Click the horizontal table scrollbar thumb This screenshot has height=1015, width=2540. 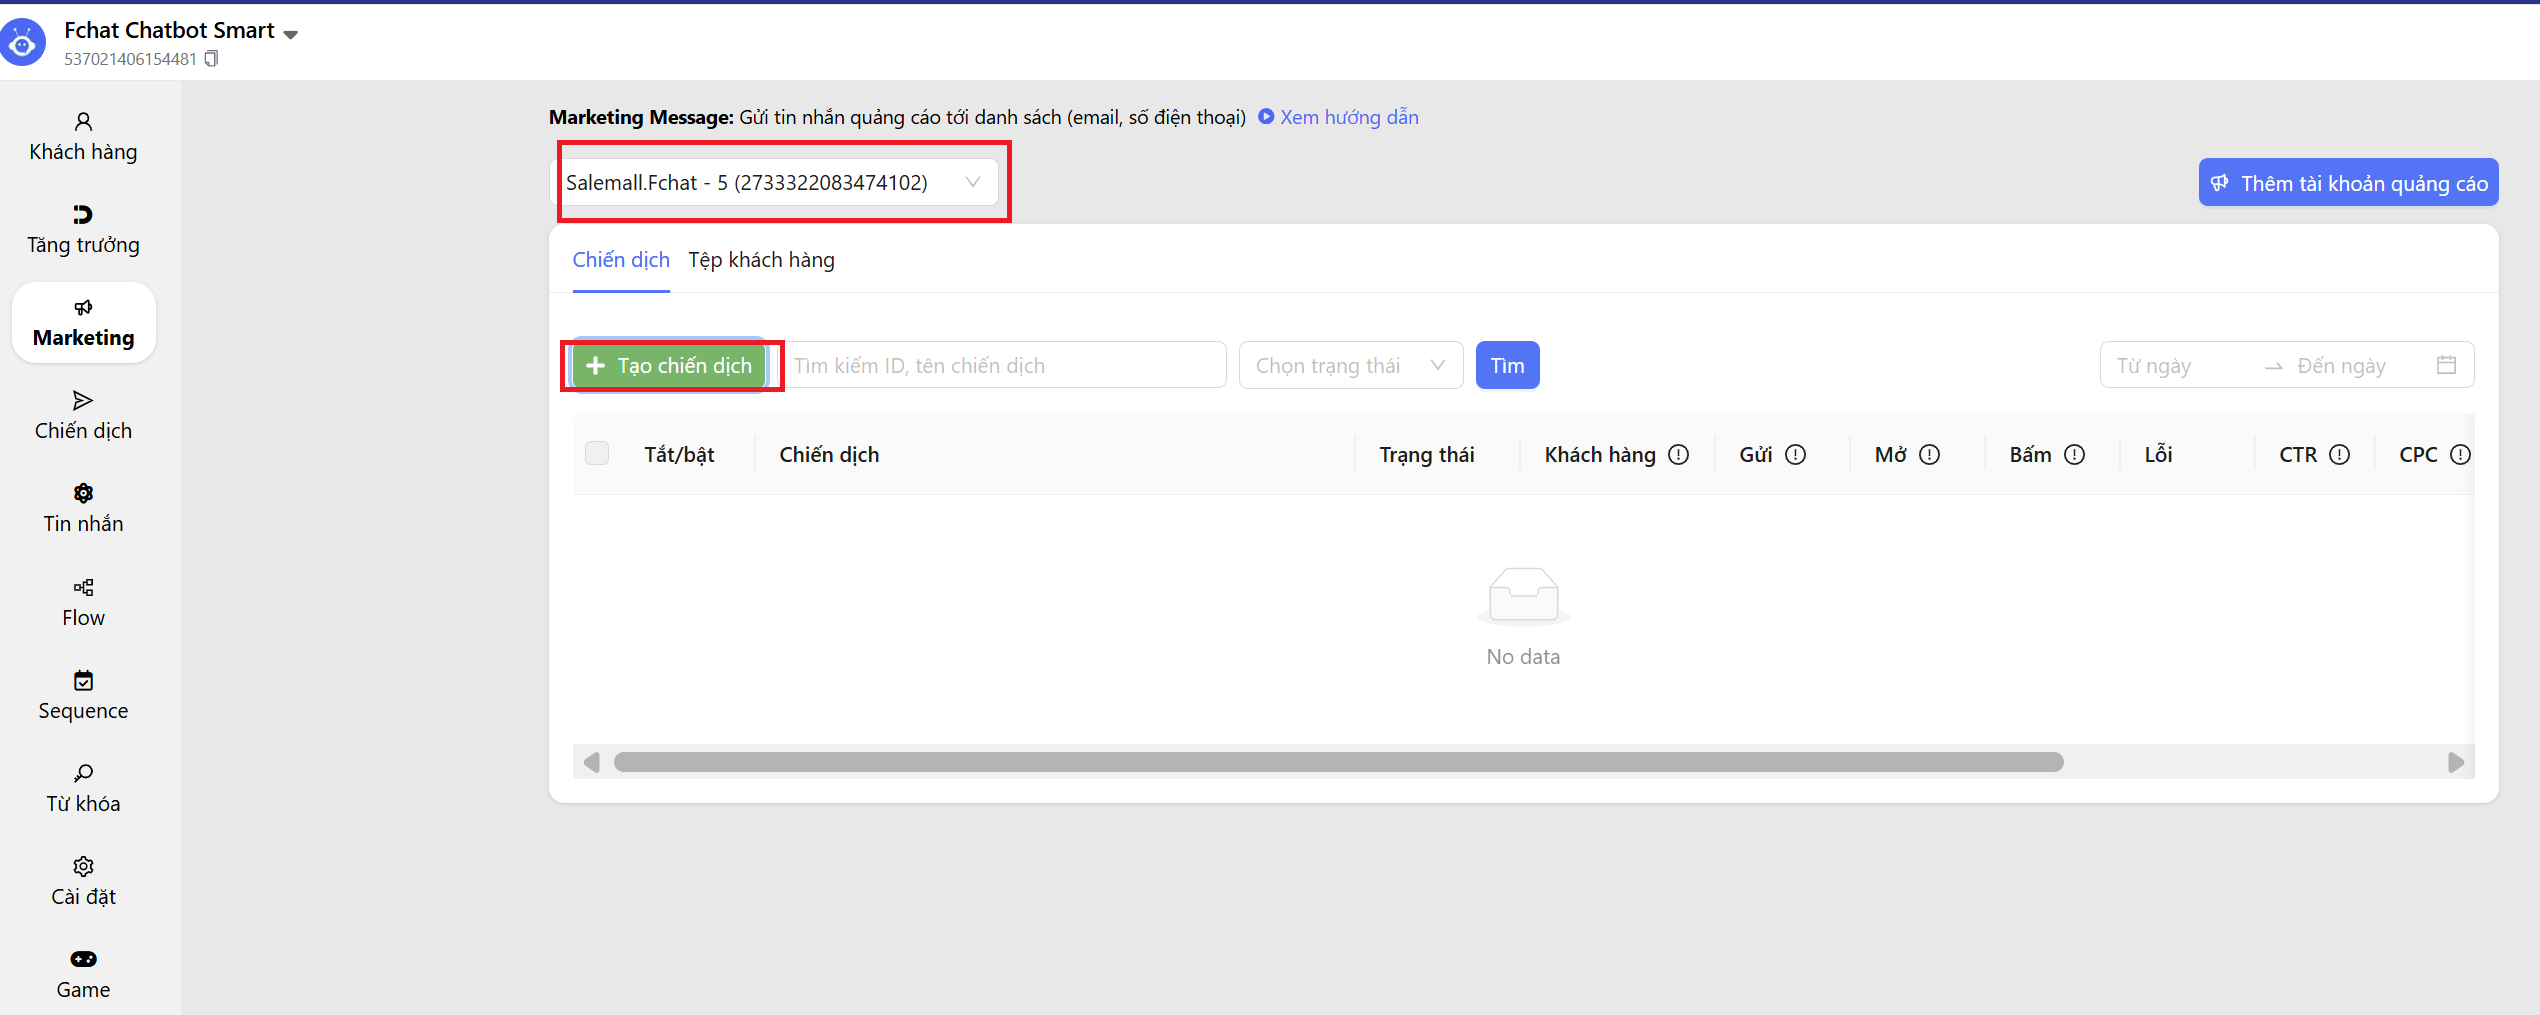(x=1338, y=762)
